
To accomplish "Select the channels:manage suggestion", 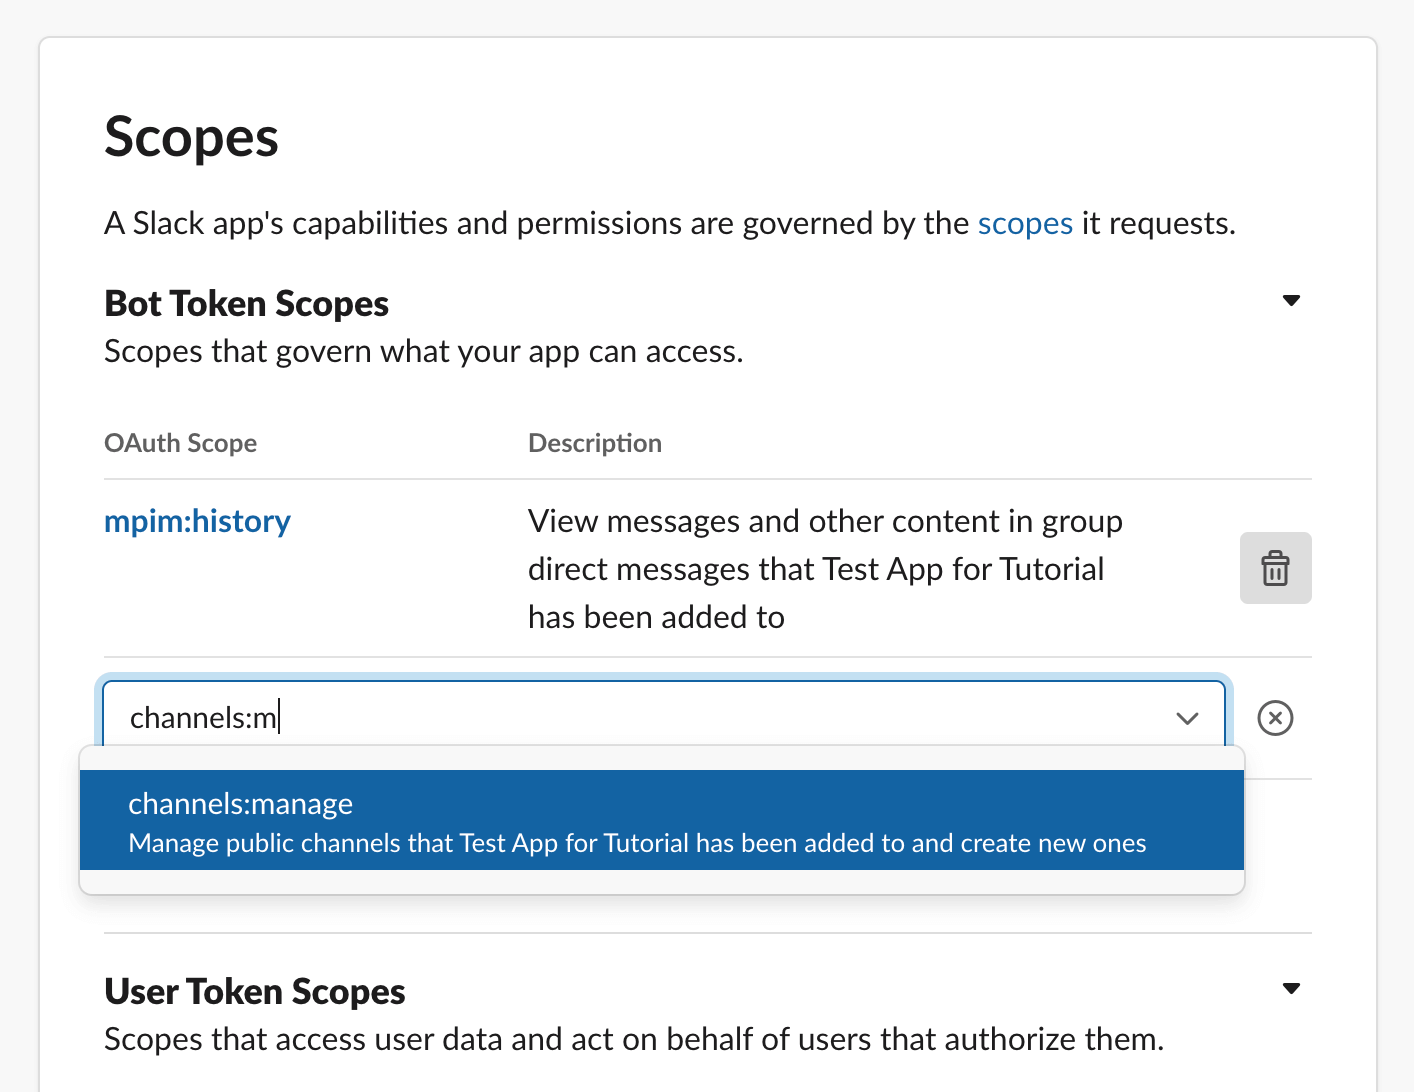I will (240, 804).
